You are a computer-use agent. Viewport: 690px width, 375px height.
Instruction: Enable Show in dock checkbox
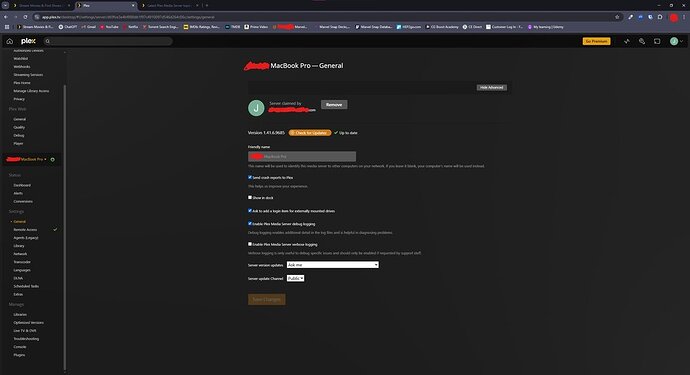(250, 197)
